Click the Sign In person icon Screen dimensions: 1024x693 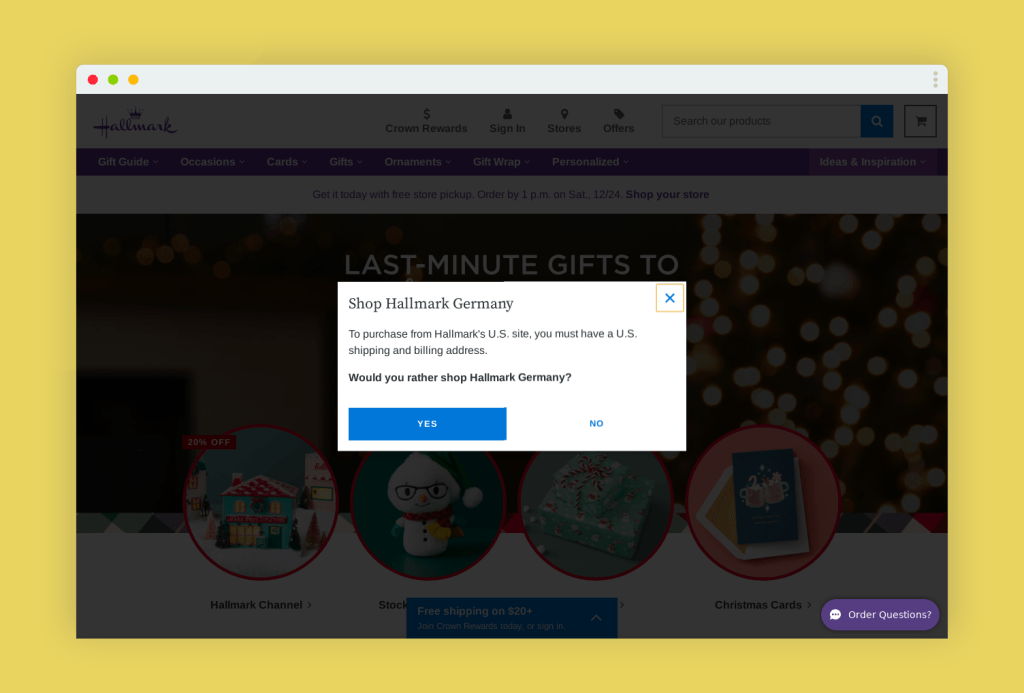point(507,114)
